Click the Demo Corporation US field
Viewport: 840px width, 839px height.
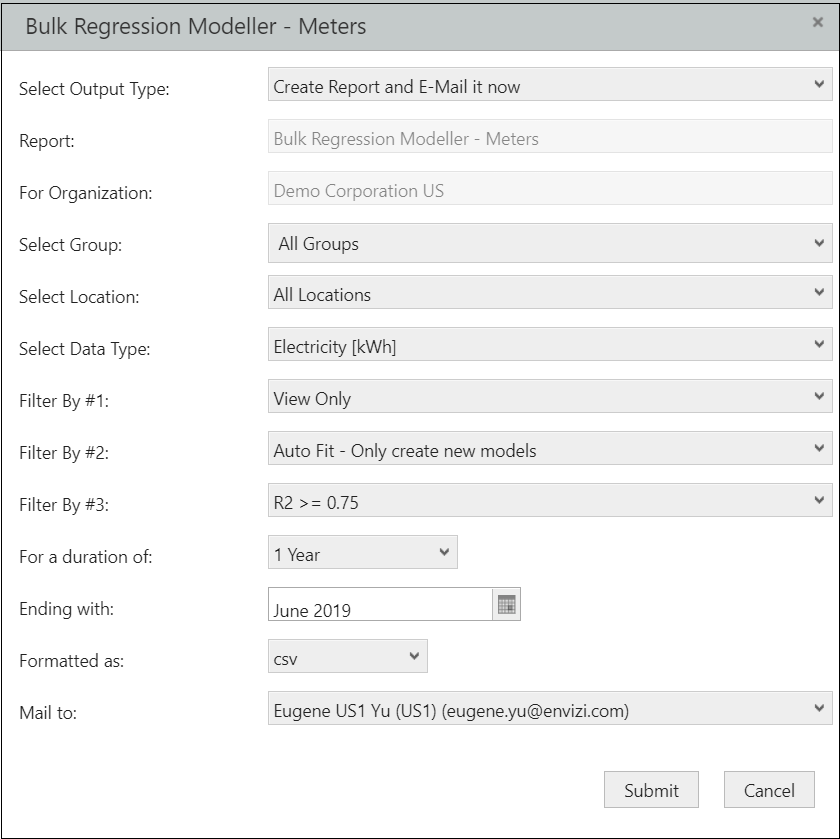(x=550, y=188)
